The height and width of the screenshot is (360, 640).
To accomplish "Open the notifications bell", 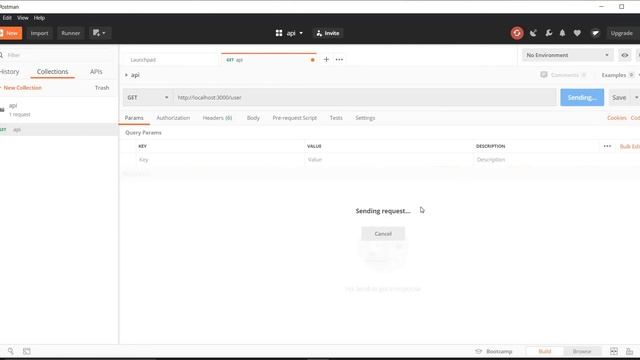I will point(562,33).
